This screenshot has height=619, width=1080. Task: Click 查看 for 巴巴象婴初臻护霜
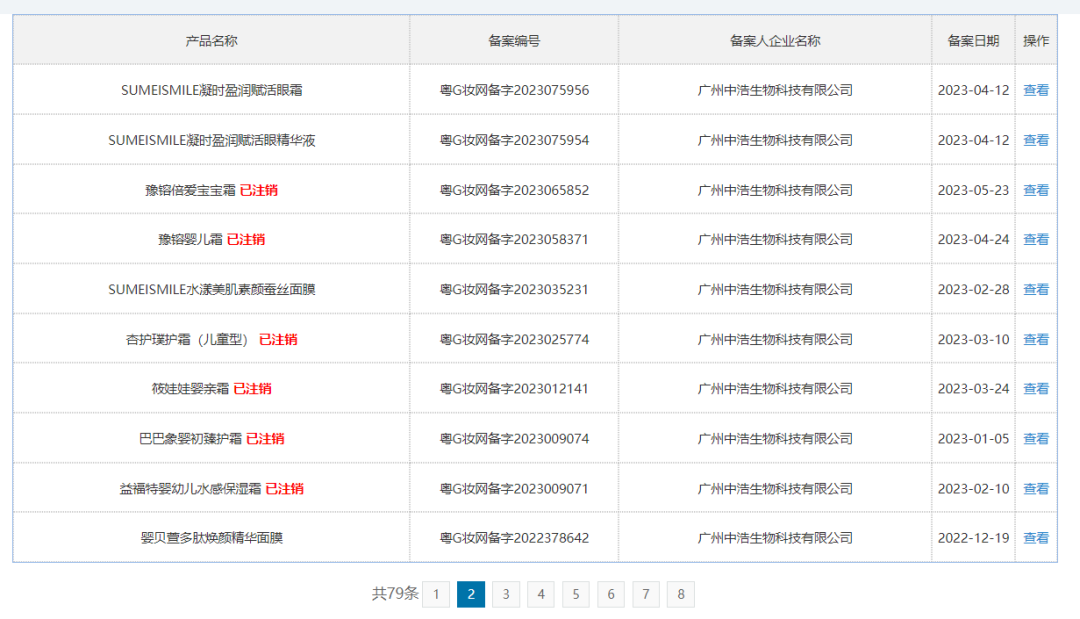[1036, 439]
